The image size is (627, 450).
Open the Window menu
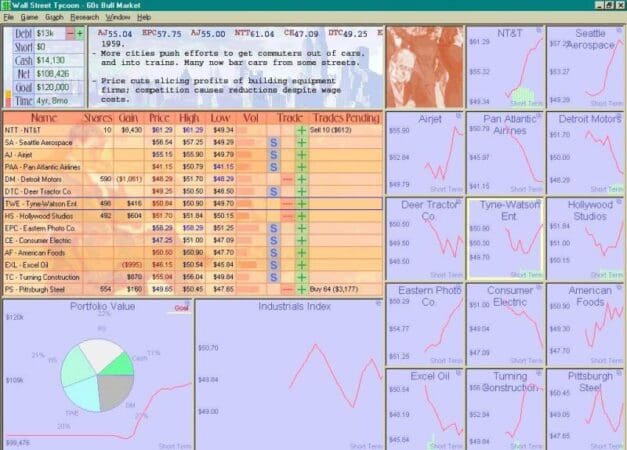(x=117, y=17)
